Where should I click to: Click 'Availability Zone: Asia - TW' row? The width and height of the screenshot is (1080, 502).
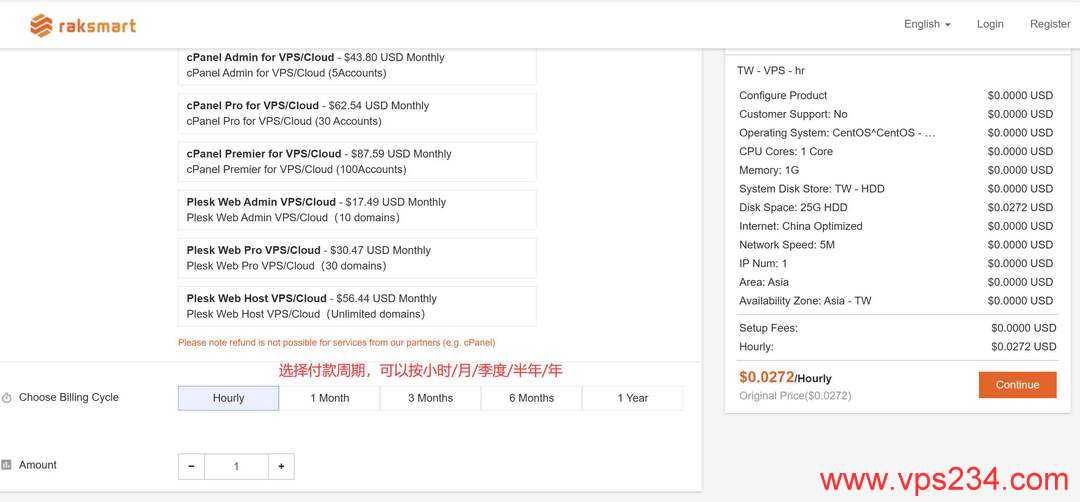[x=896, y=301]
